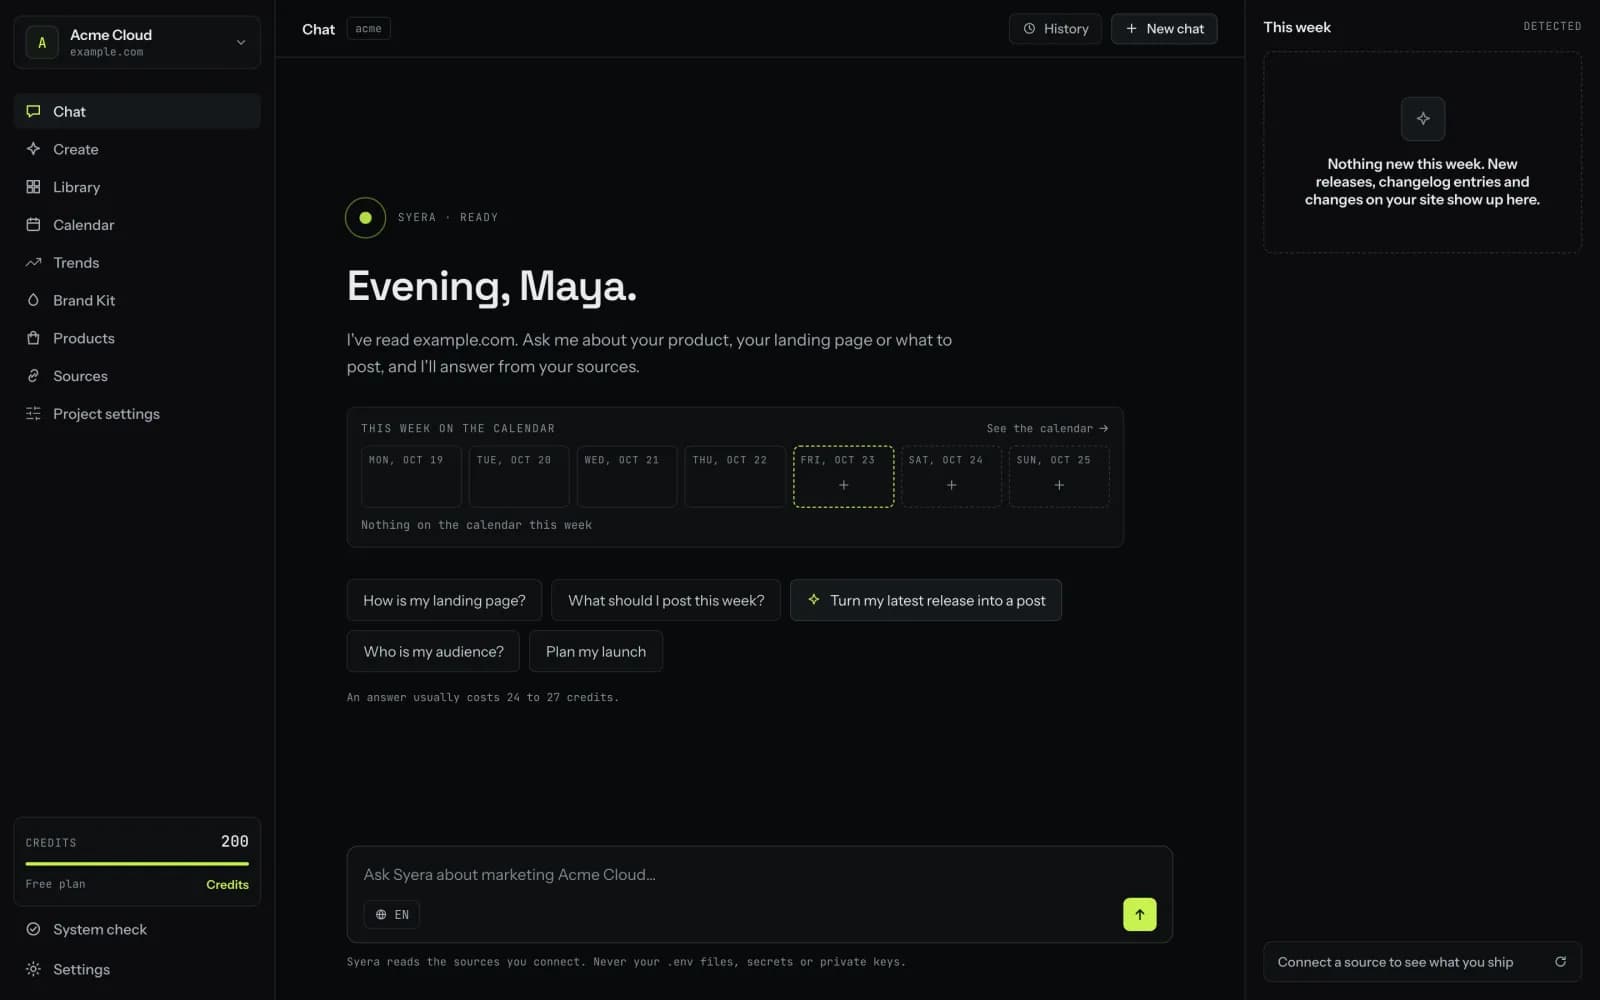Viewport: 1600px width, 1000px height.
Task: Select the Mon, Oct 19 calendar cell
Action: tap(411, 476)
